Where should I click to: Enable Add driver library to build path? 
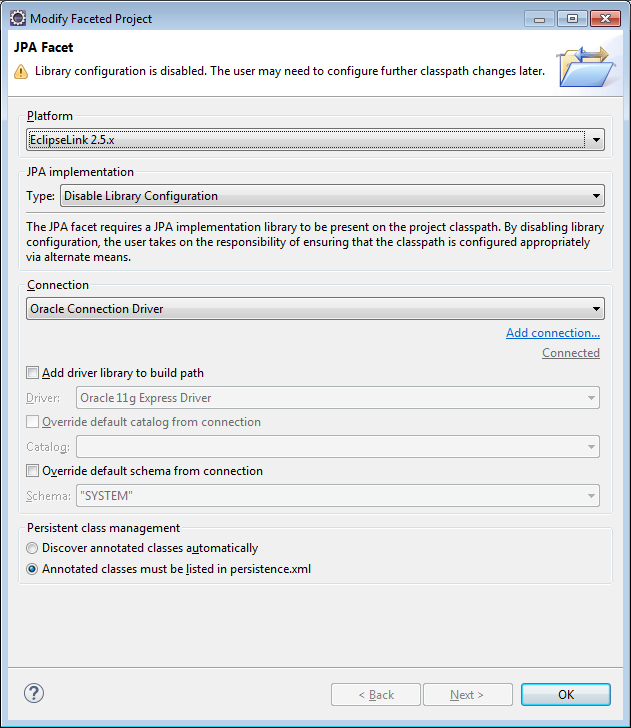click(33, 373)
